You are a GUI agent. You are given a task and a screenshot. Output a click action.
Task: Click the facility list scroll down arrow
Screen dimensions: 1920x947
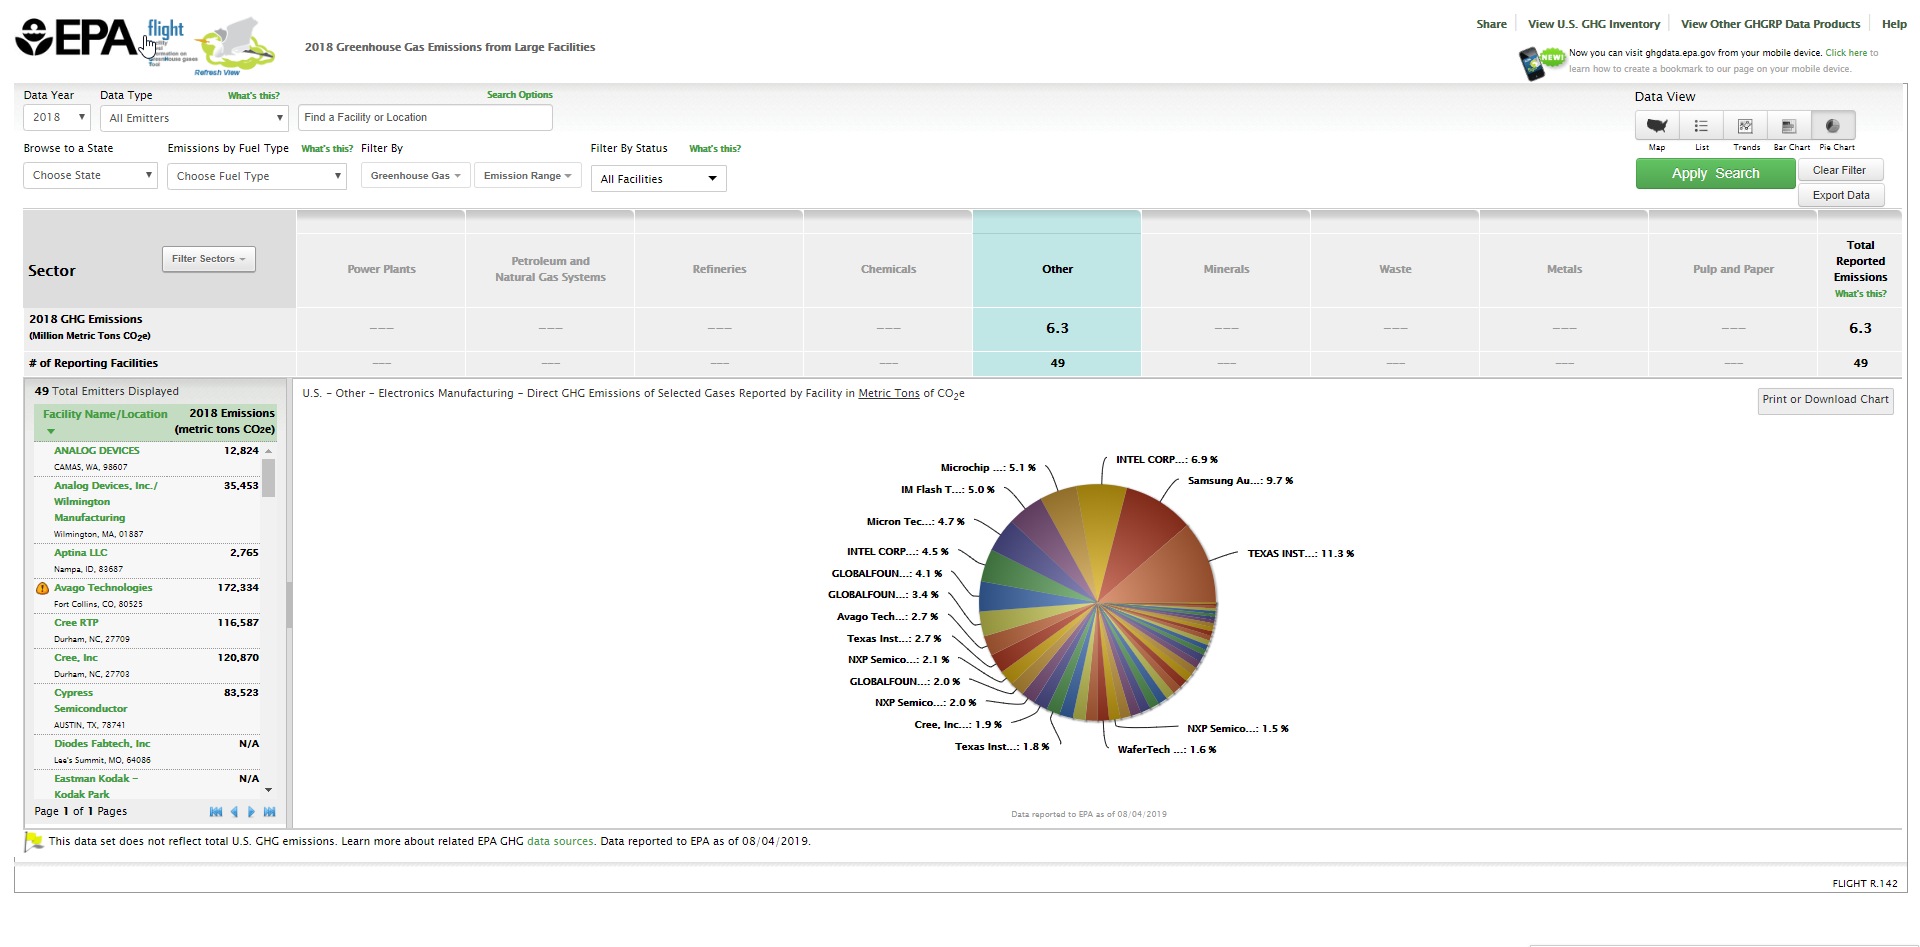point(268,790)
